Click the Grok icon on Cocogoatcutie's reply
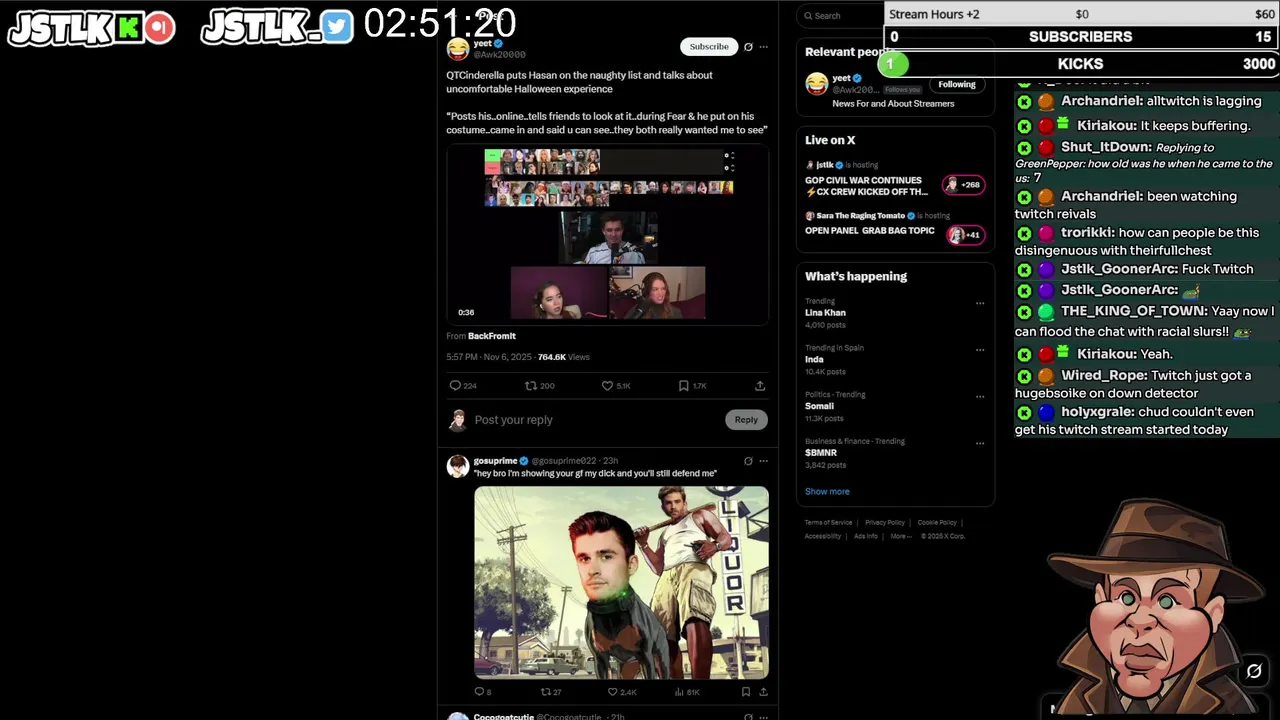Screen dimensions: 1280x720 [748, 717]
